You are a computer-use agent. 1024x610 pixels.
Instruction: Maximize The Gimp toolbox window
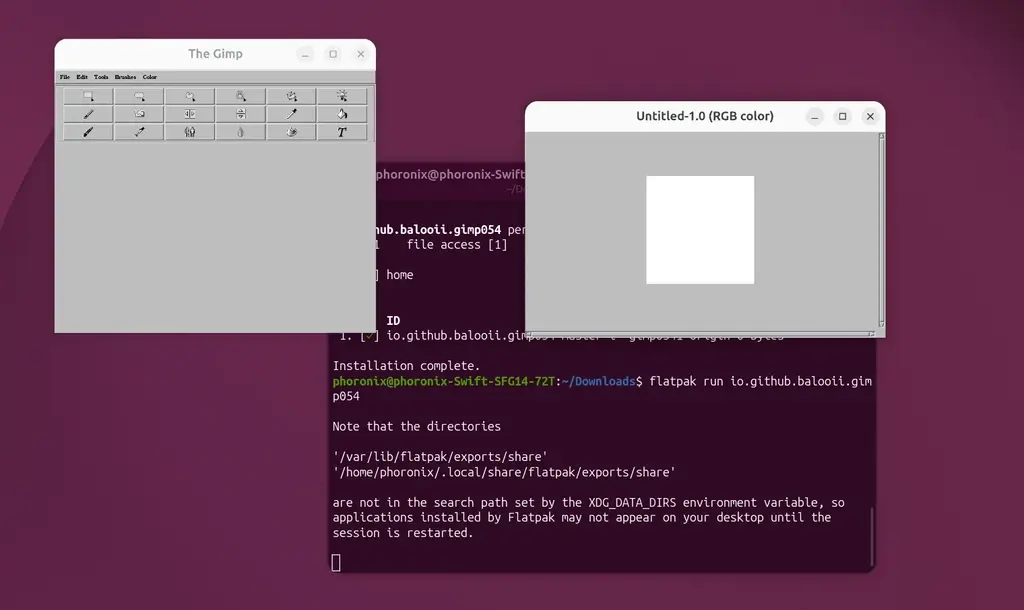333,54
